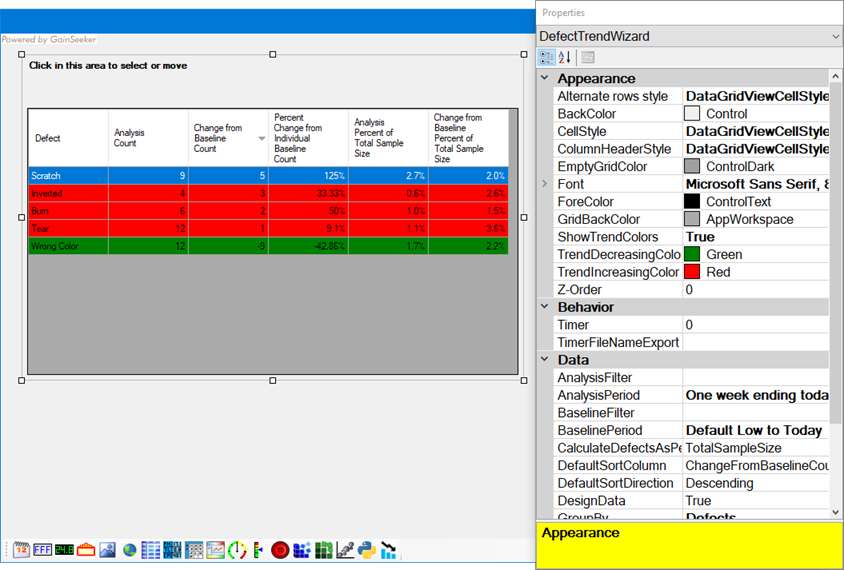Screen dimensions: 844x570
Task: Click the TrendIncreasingColor red swatch
Action: click(x=692, y=272)
